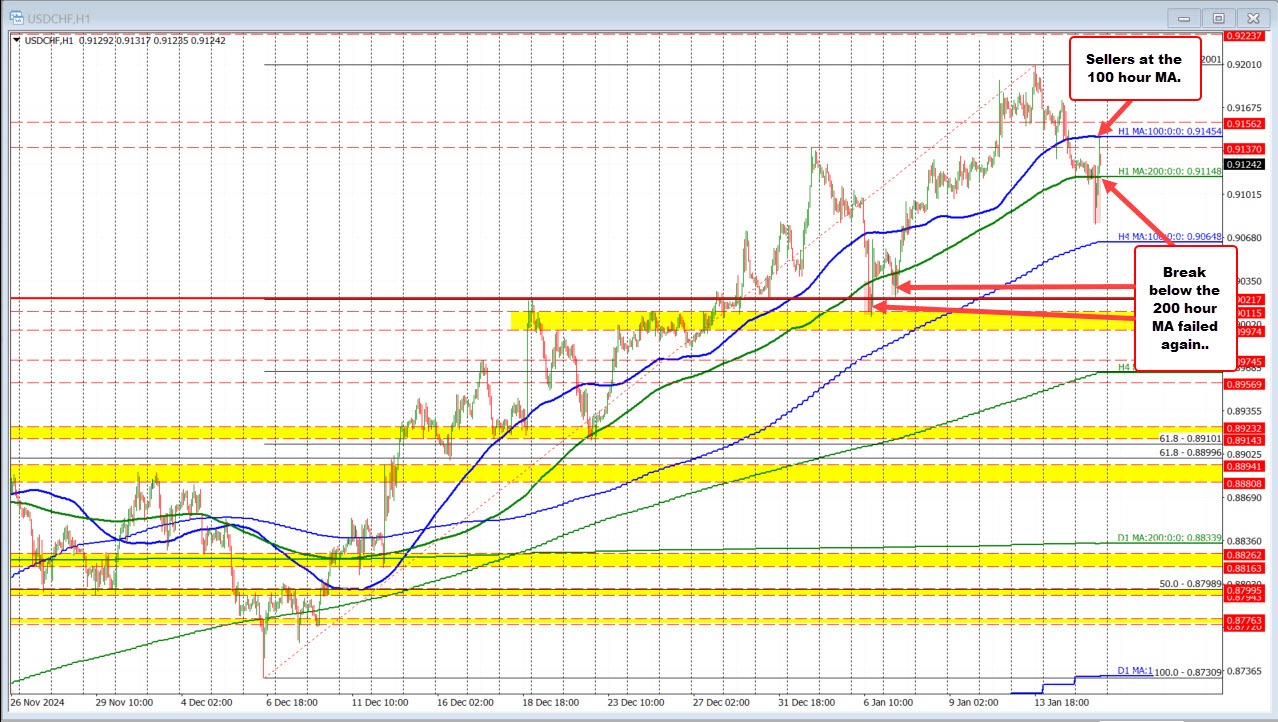Click the '26 Nov 2024' date axis label
Image resolution: width=1278 pixels, height=722 pixels.
pos(36,703)
